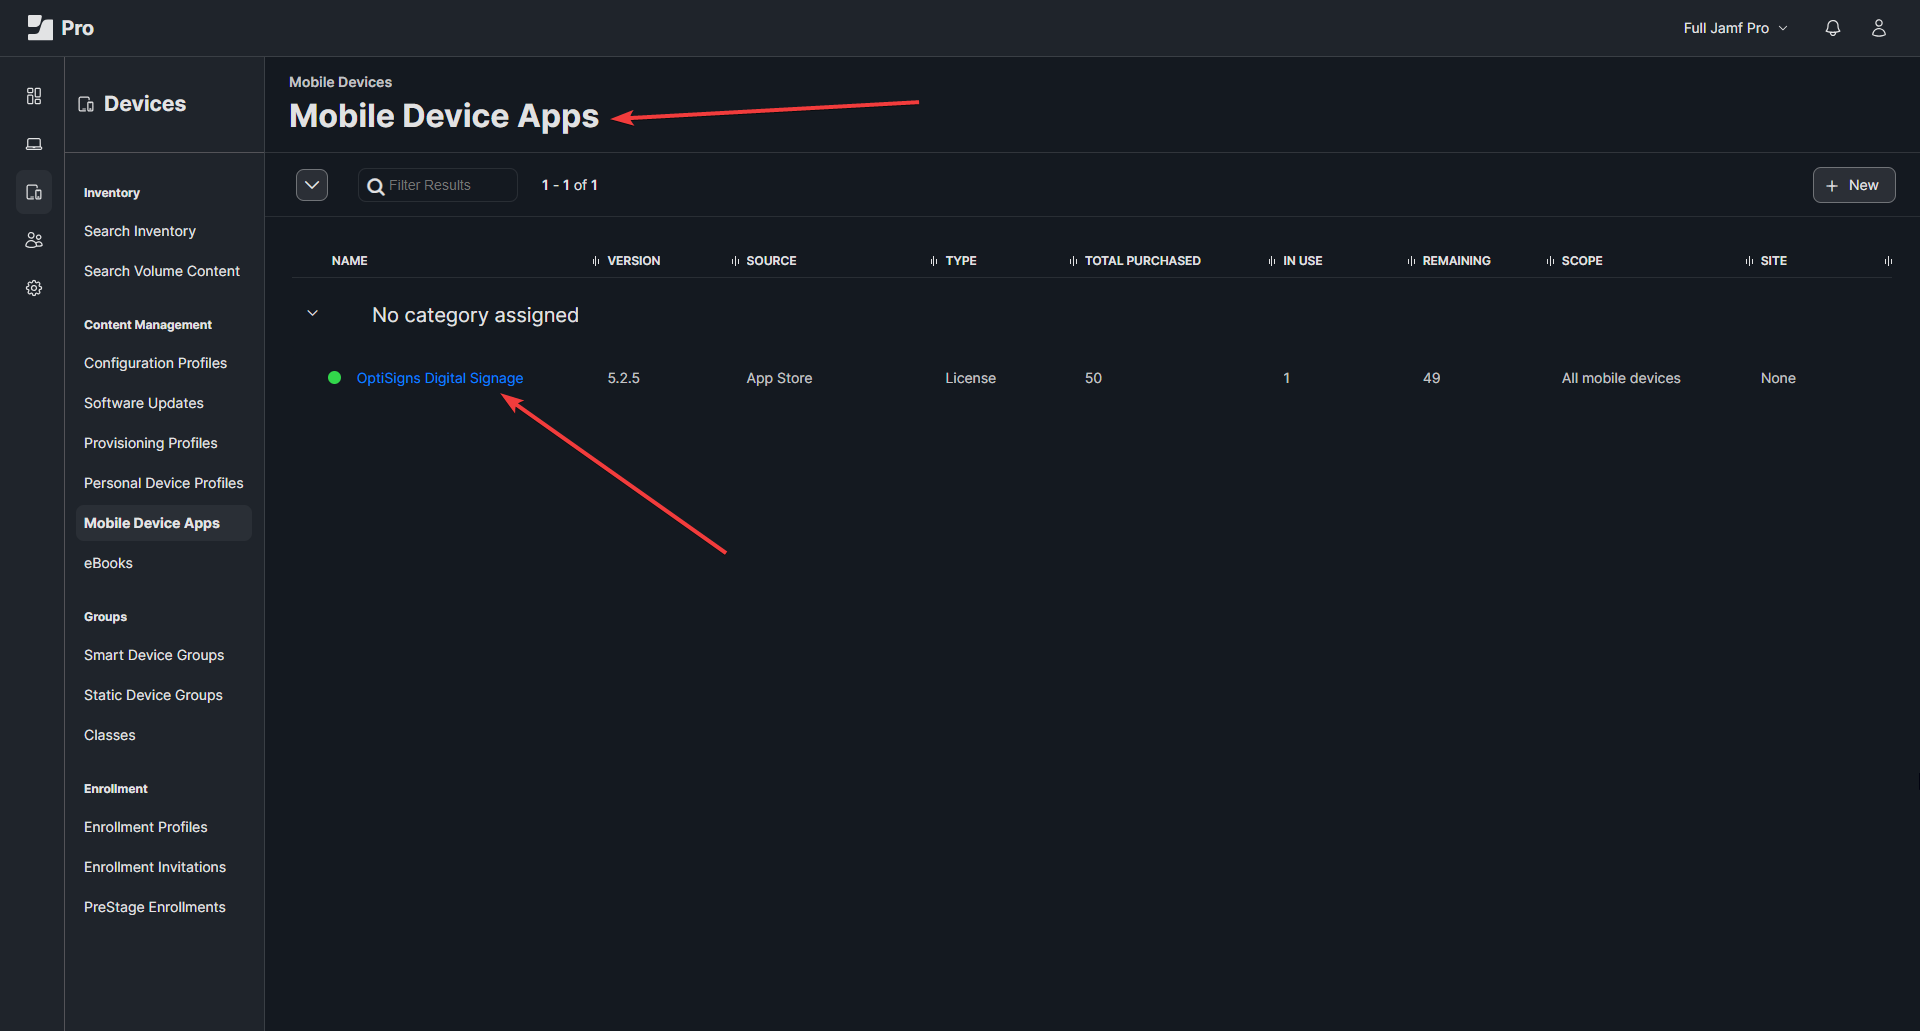
Task: Sort by TYPE column header
Action: (961, 261)
